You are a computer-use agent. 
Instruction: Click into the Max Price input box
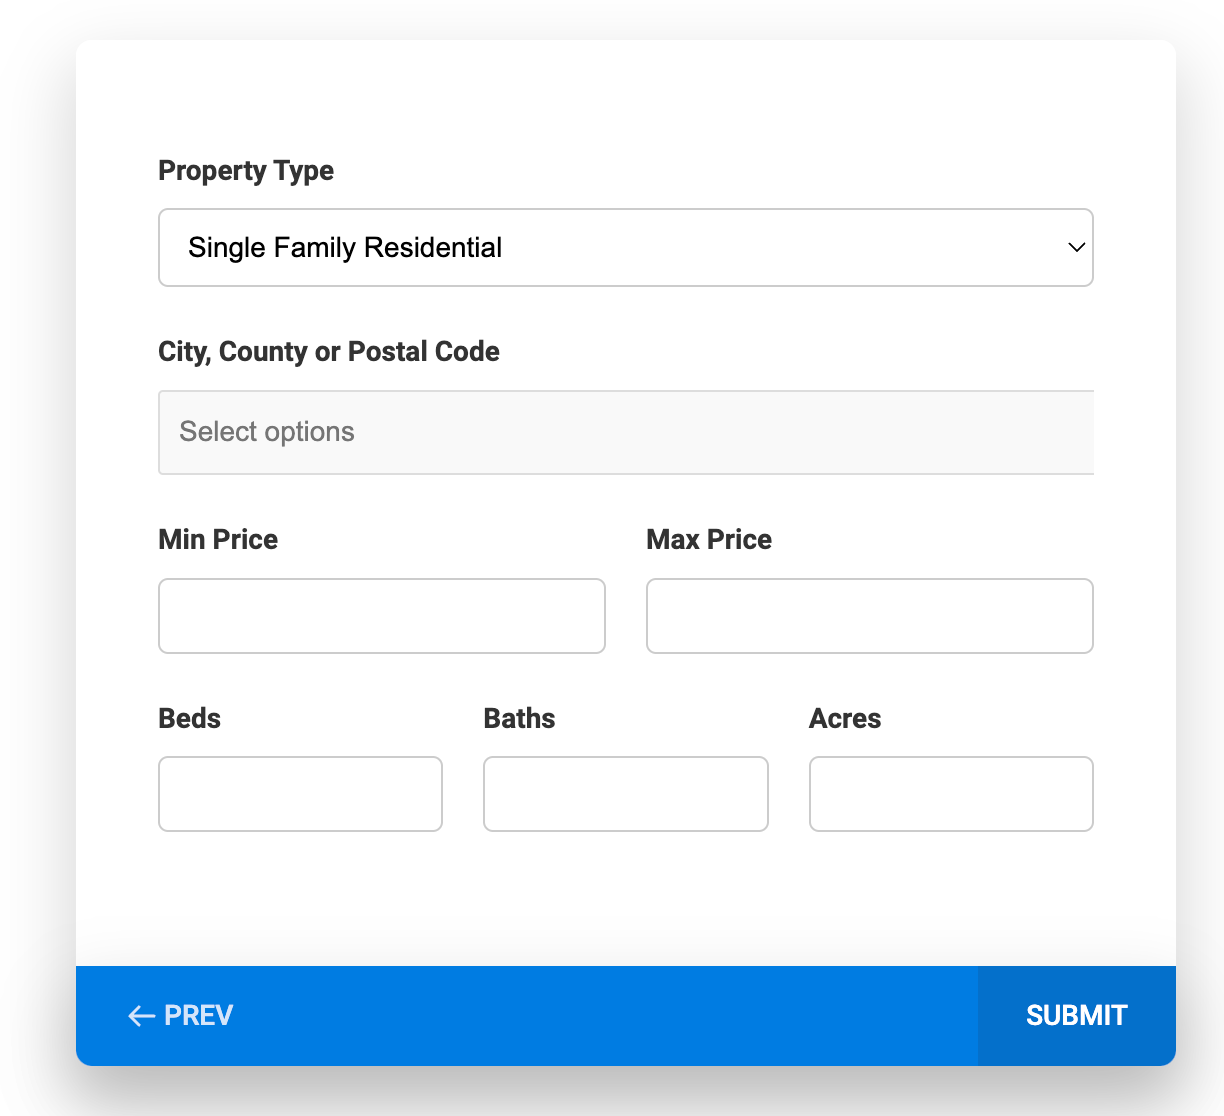pyautogui.click(x=869, y=616)
